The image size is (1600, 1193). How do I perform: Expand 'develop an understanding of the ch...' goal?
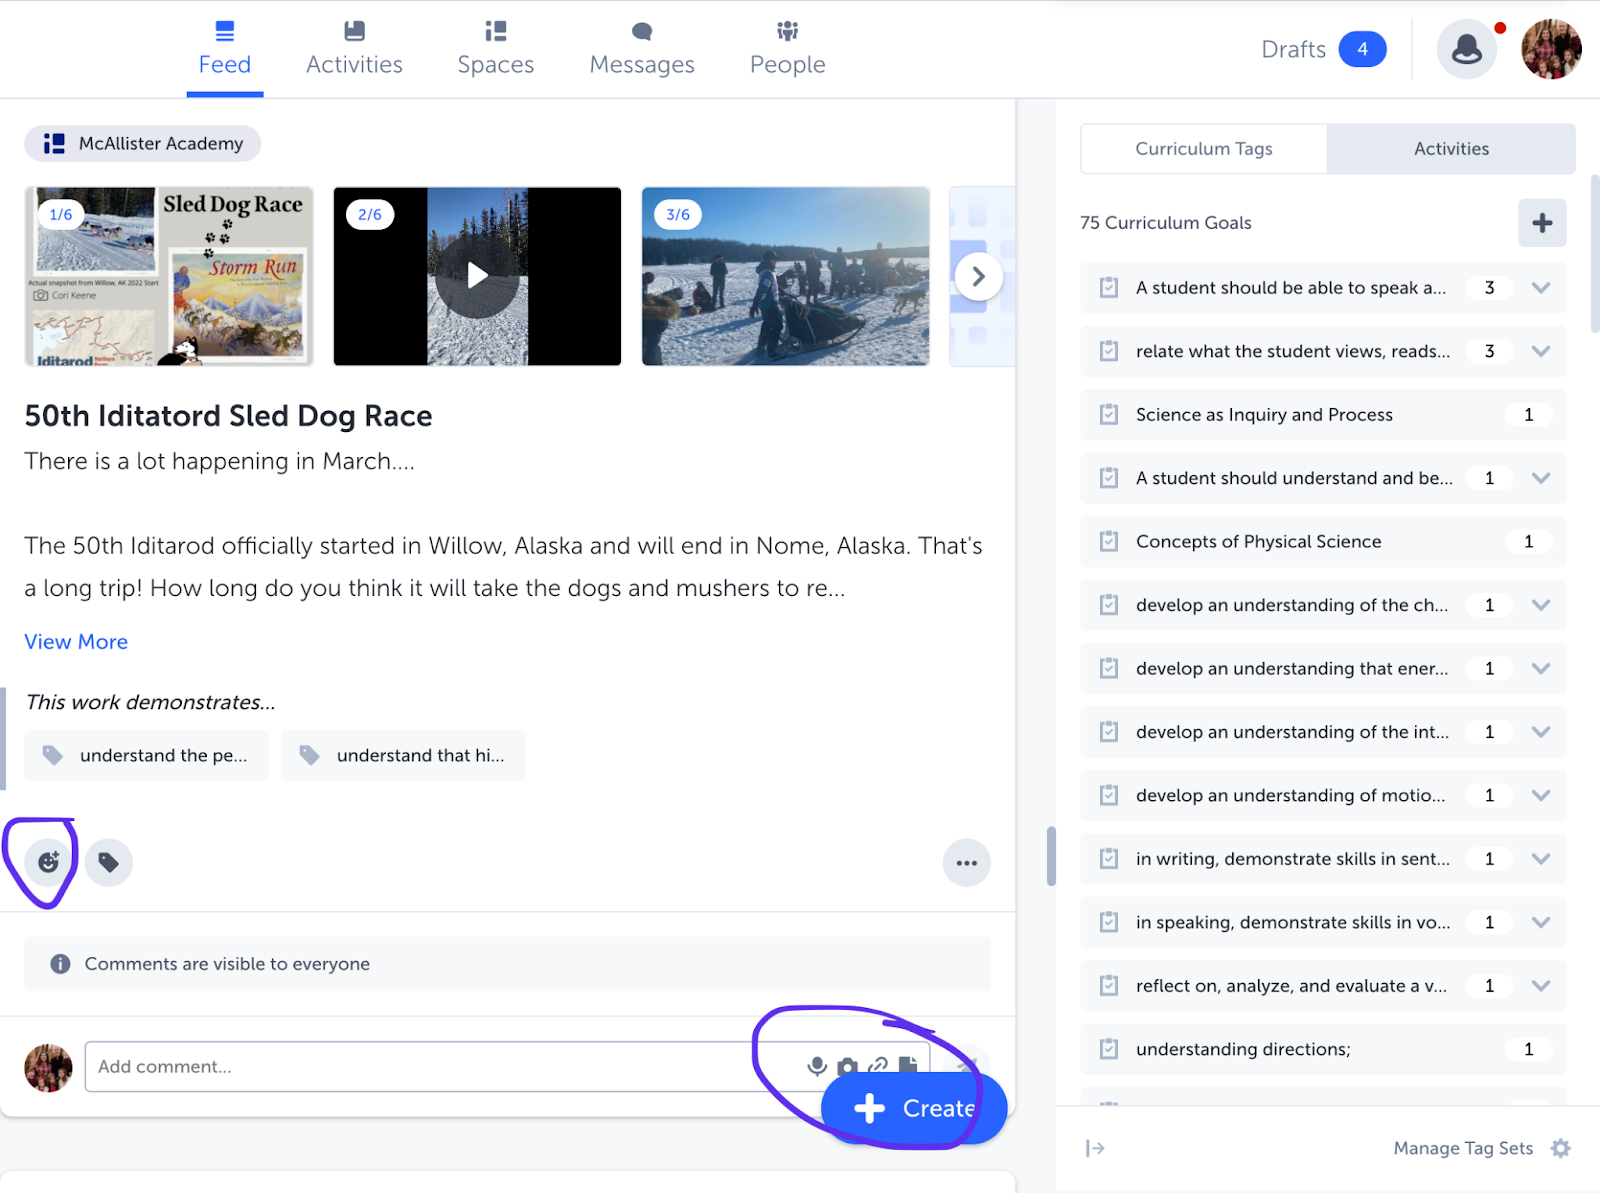pos(1541,605)
